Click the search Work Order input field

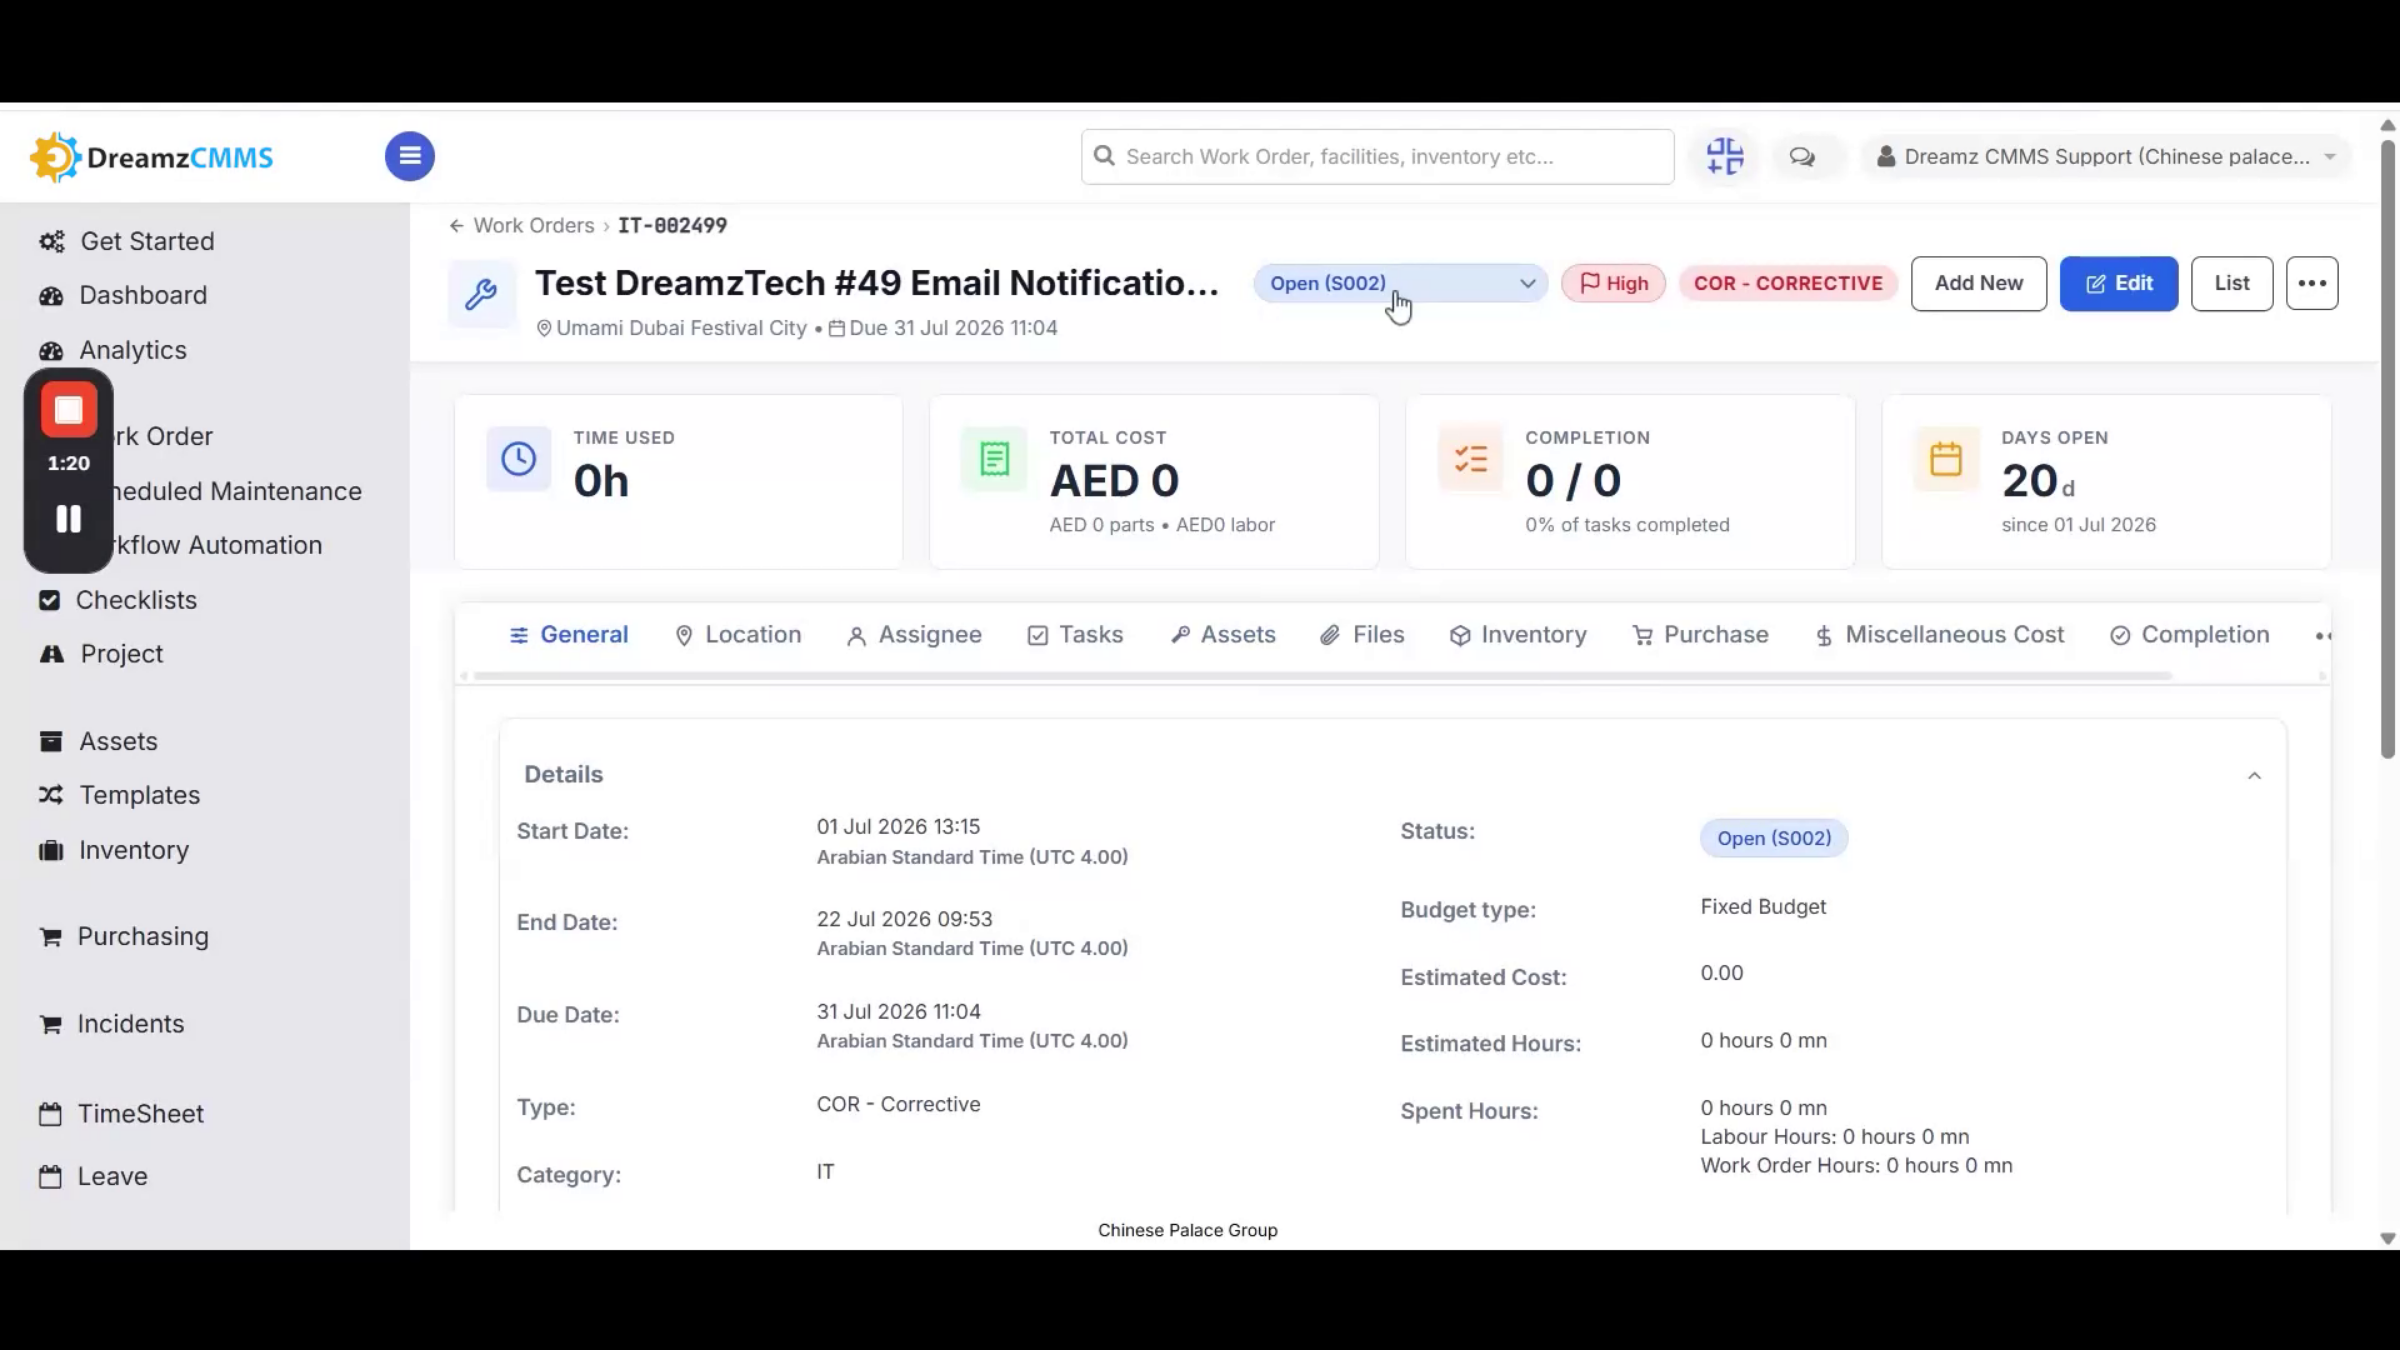[1378, 157]
